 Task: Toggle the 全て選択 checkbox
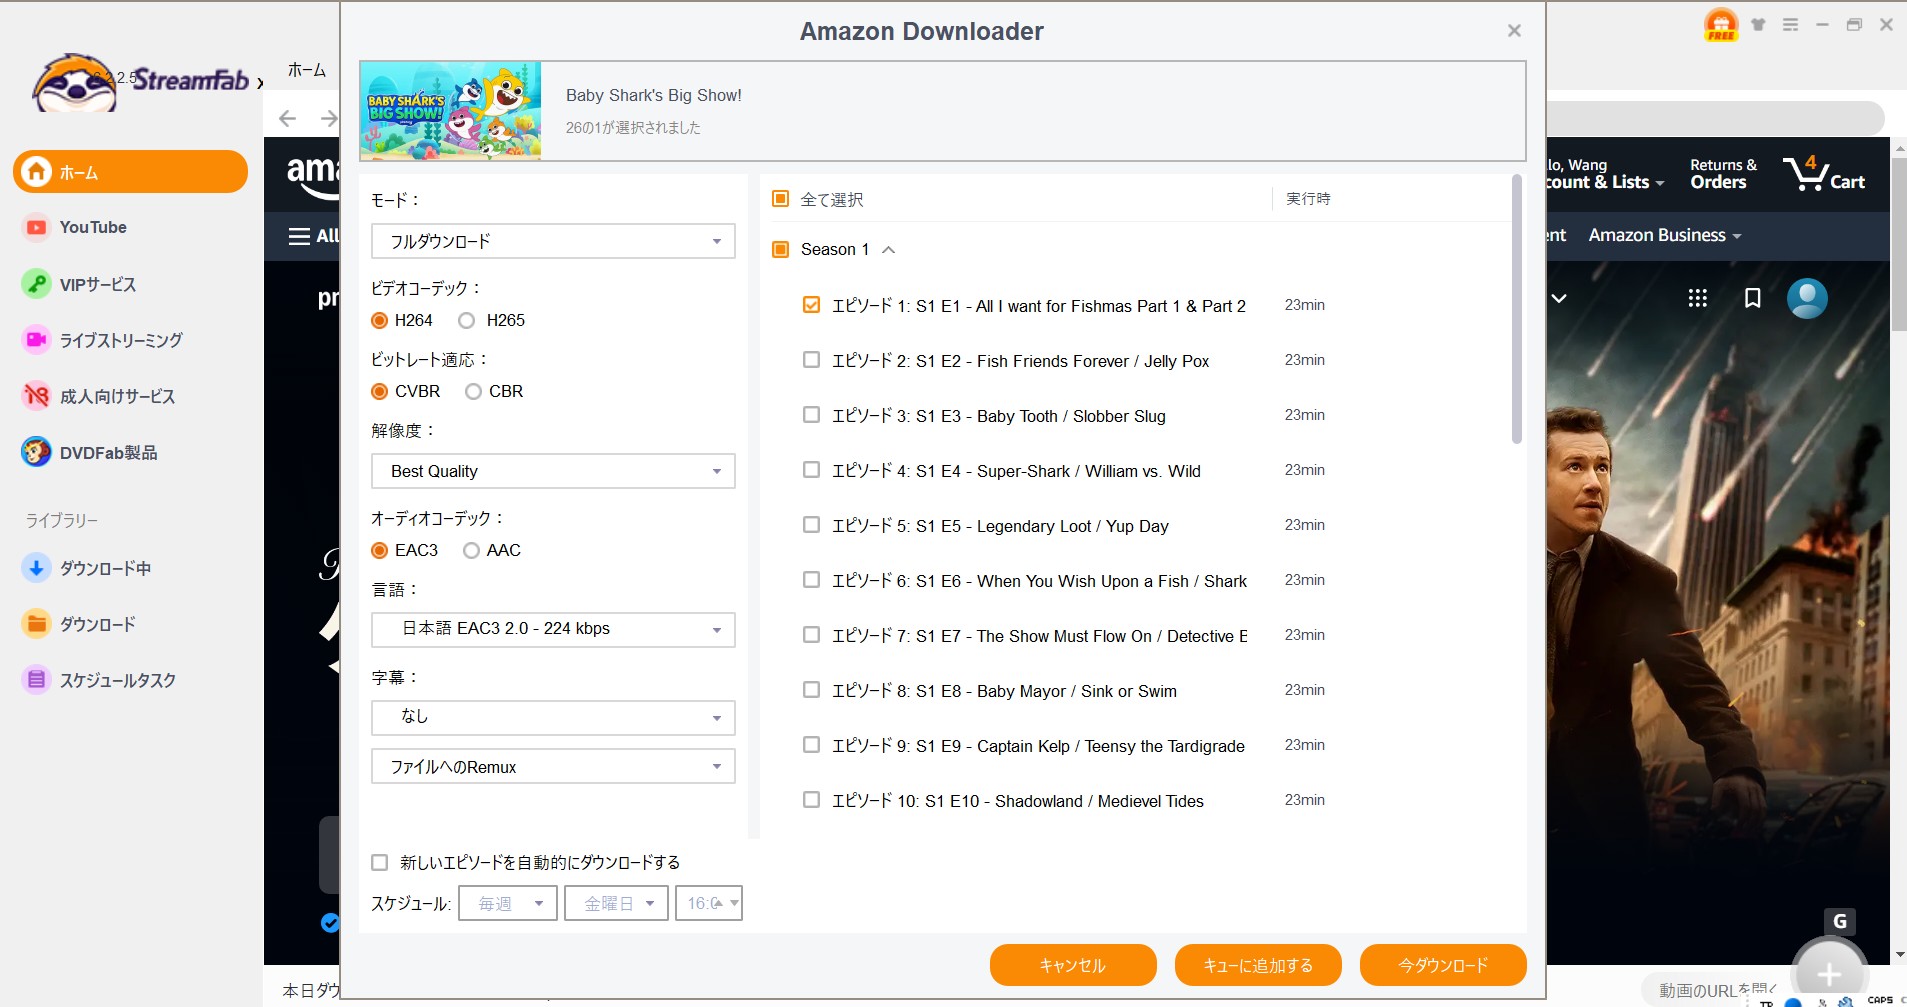coord(781,199)
